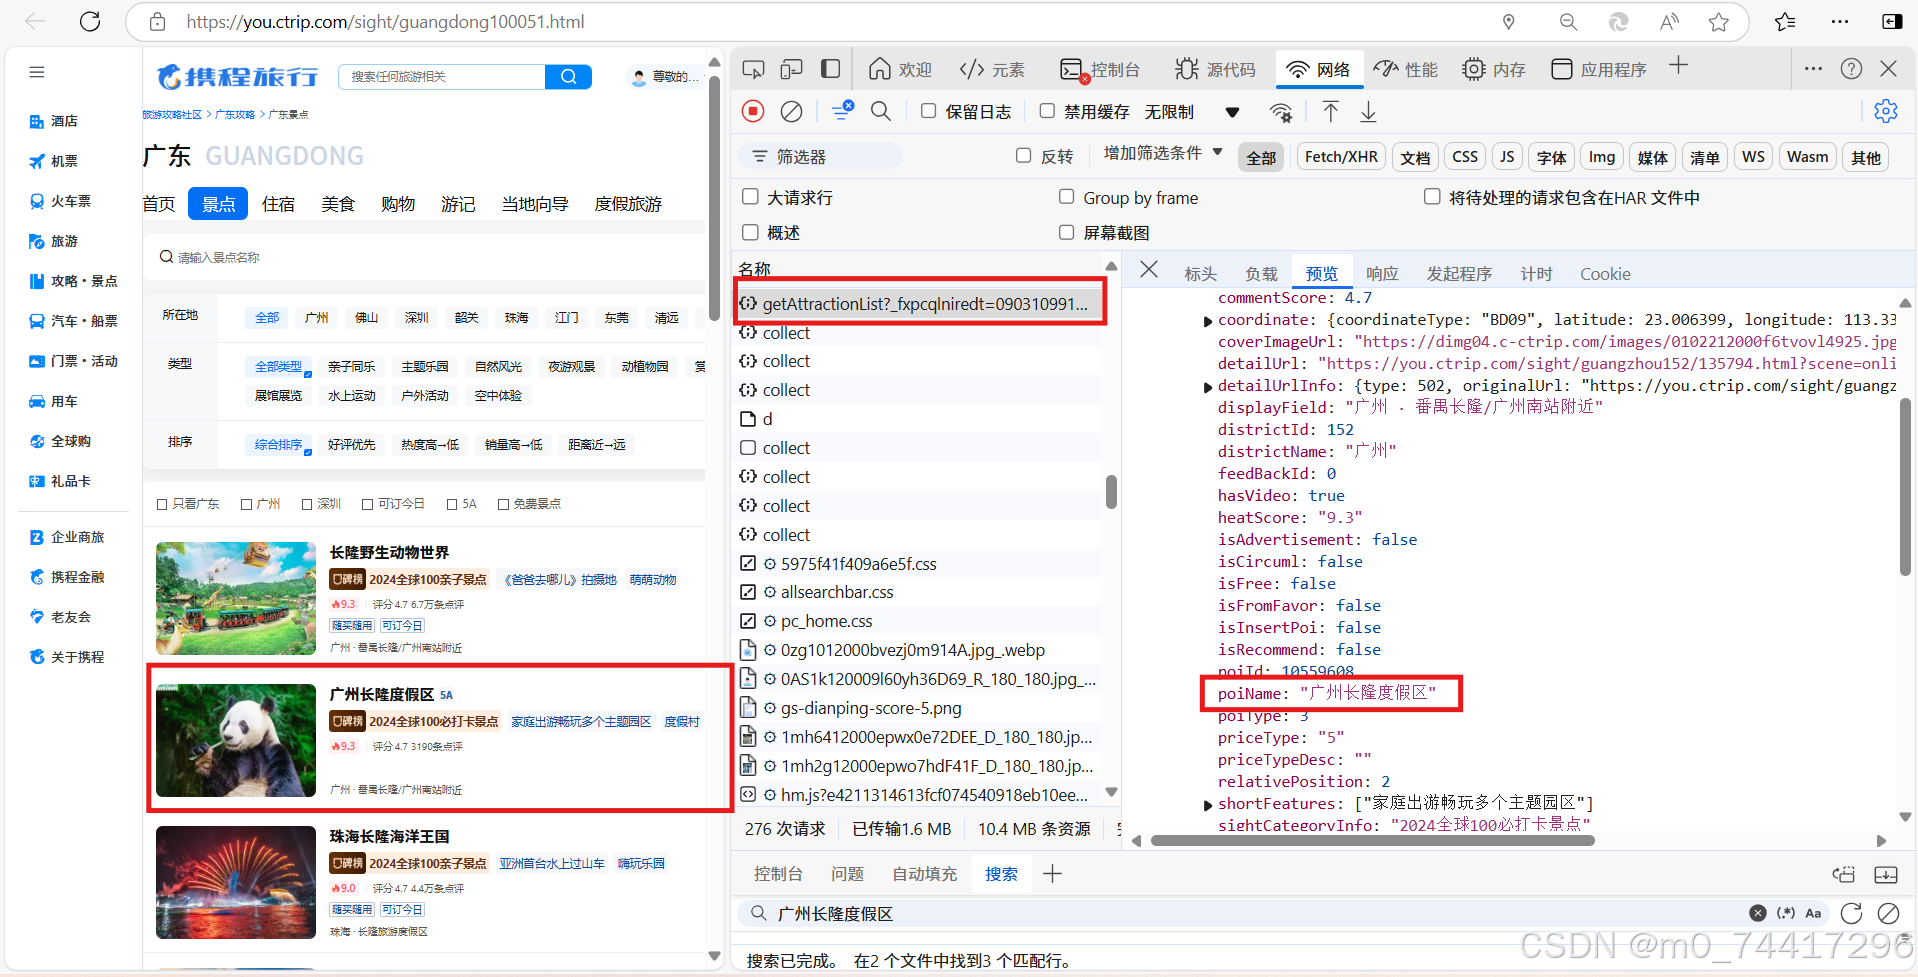The width and height of the screenshot is (1918, 977).
Task: Expand the shortFeatures array
Action: coord(1207,805)
